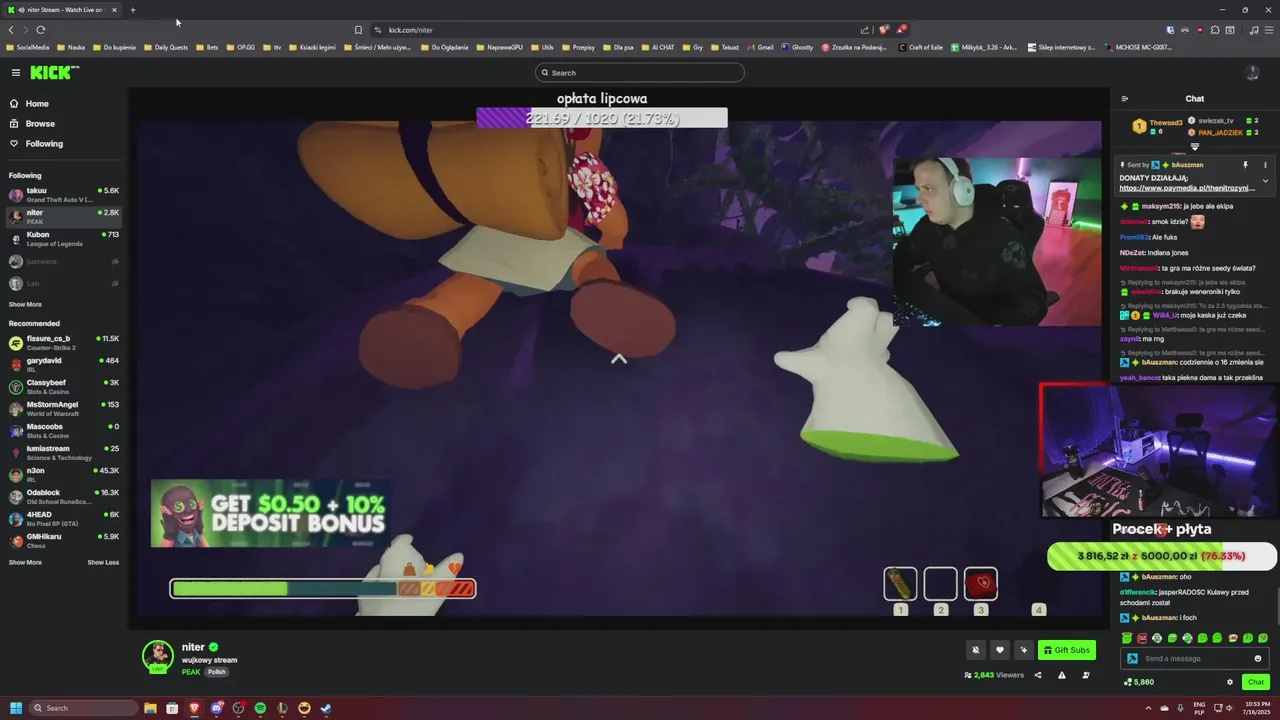Follow niter with the heart button
This screenshot has height=720, width=1280.
click(999, 650)
